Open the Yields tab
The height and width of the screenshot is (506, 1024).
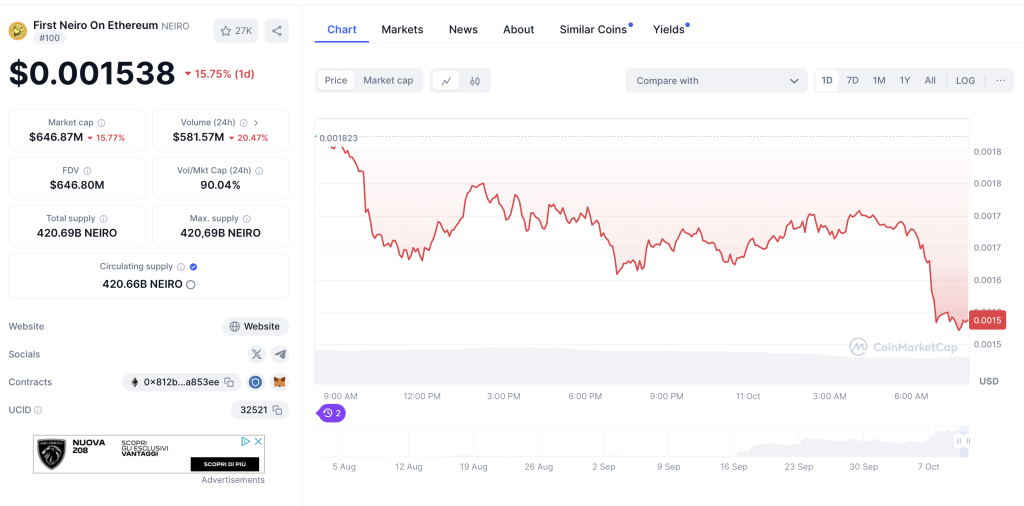click(671, 29)
